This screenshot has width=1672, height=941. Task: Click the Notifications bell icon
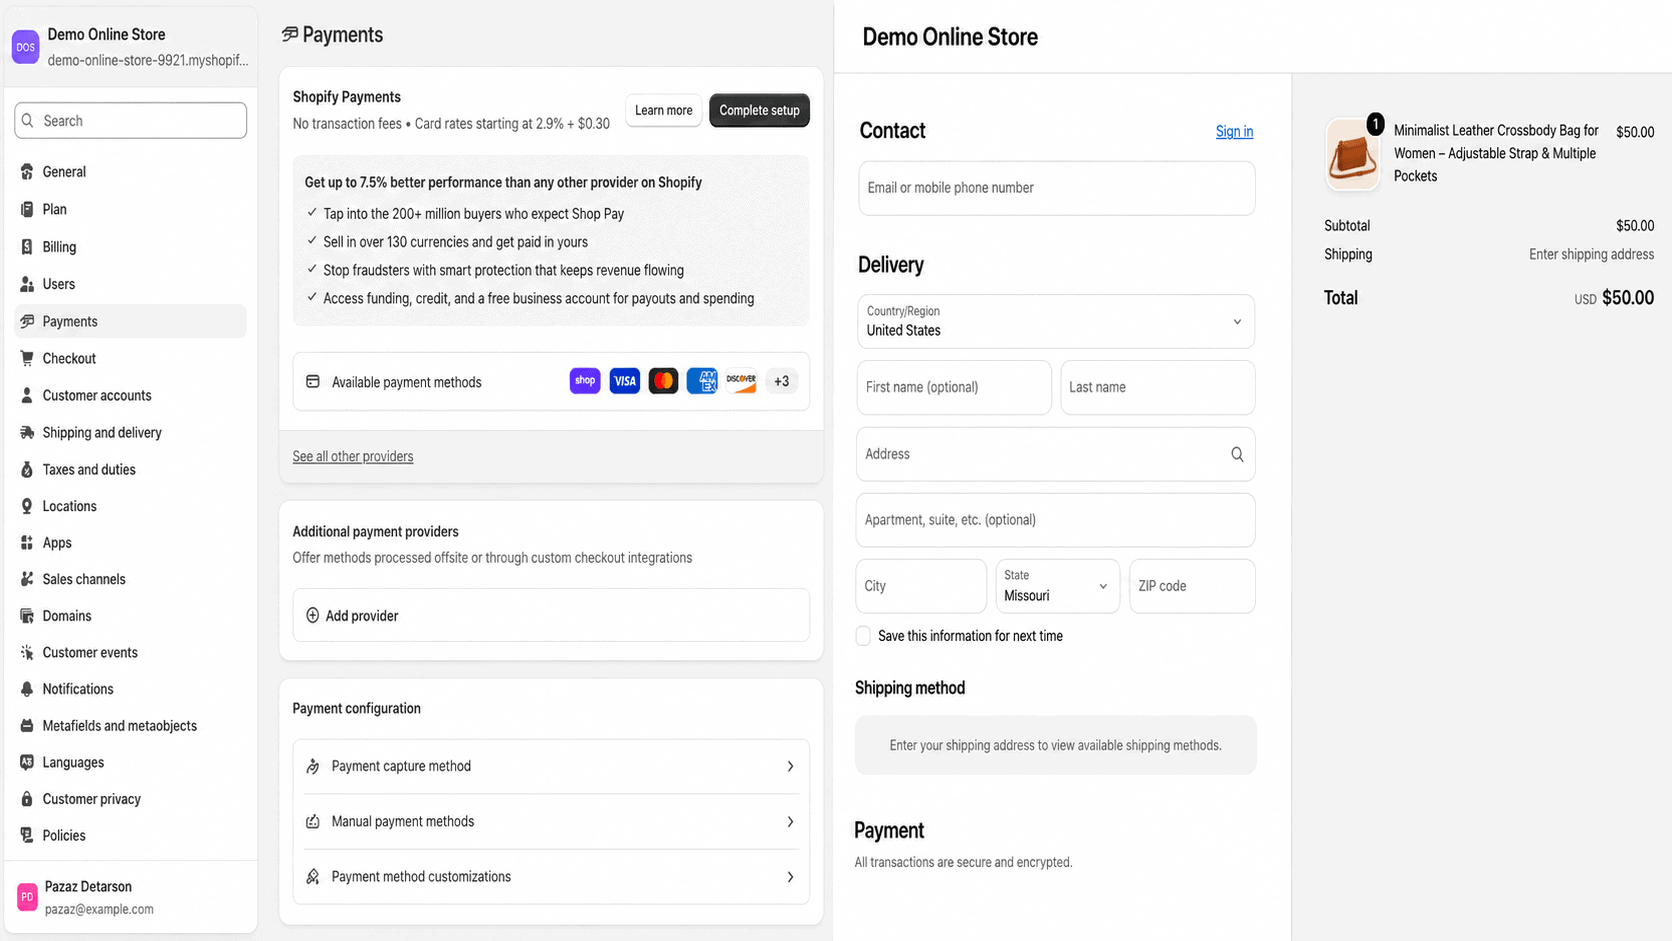coord(27,689)
